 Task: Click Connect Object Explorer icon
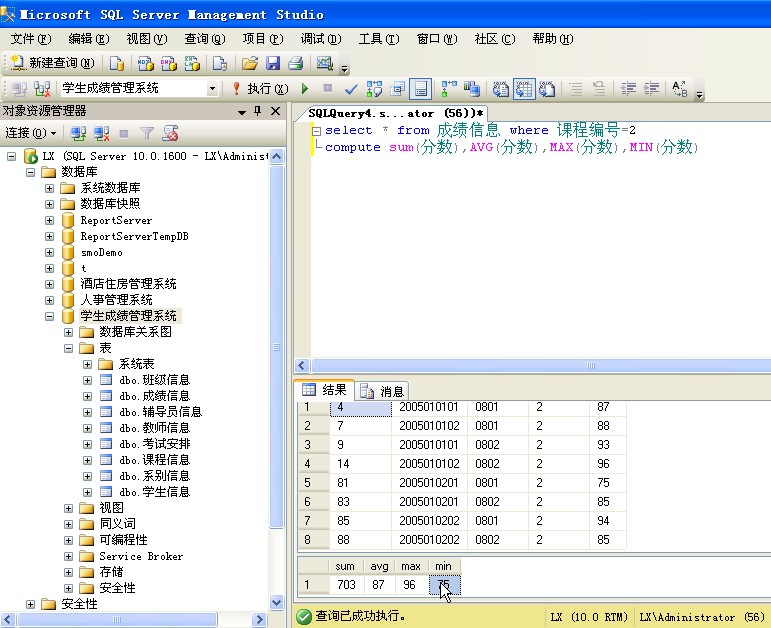point(78,133)
